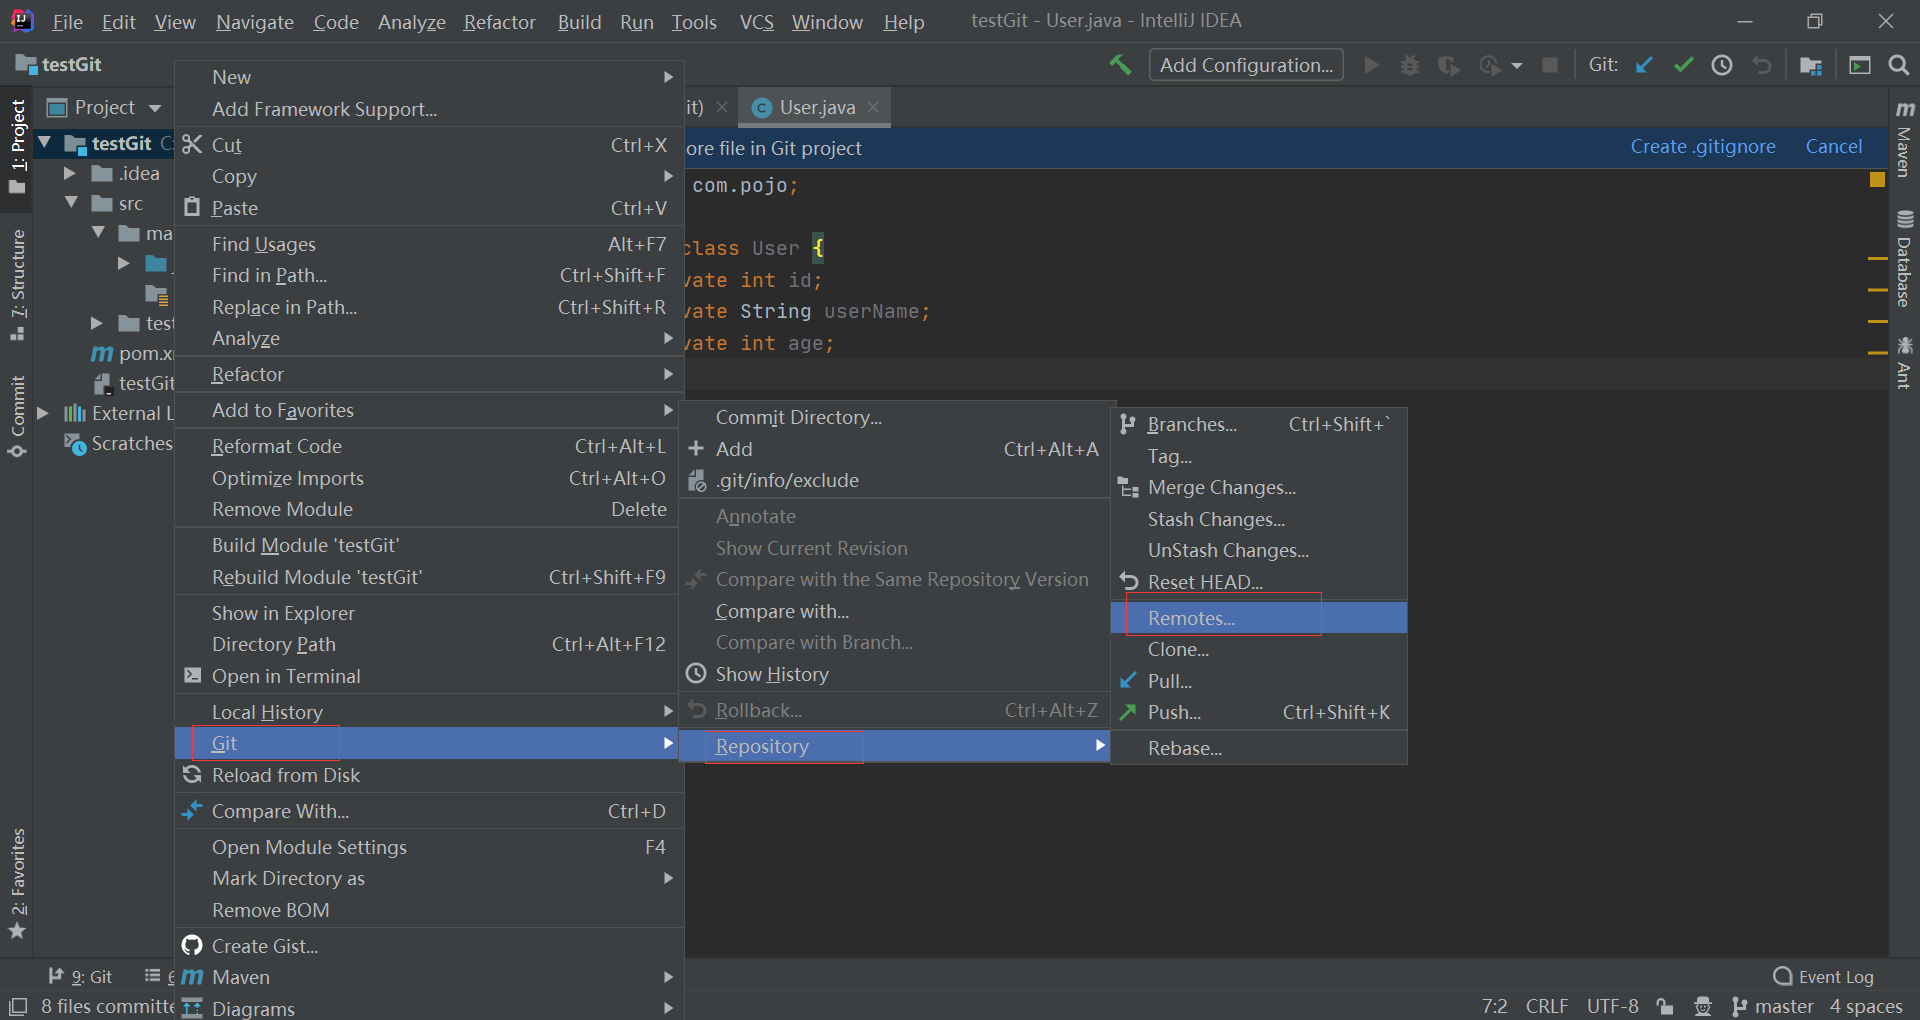Open the VCS menu in menu bar
The image size is (1920, 1020).
[x=757, y=21]
